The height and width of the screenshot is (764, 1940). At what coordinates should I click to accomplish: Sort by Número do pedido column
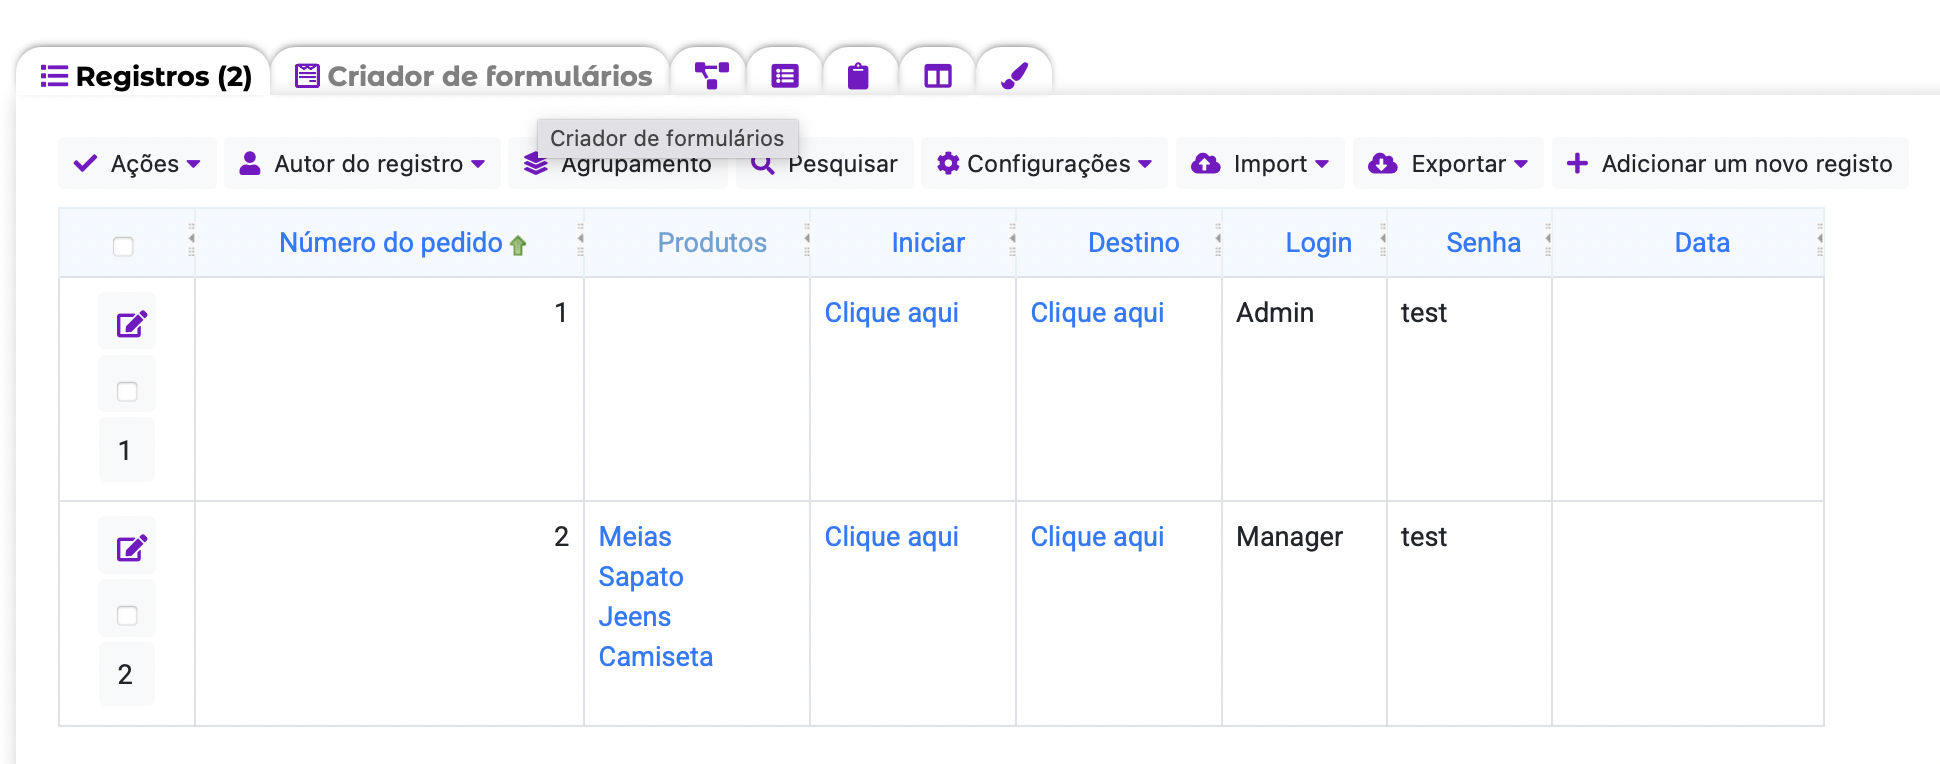point(391,243)
